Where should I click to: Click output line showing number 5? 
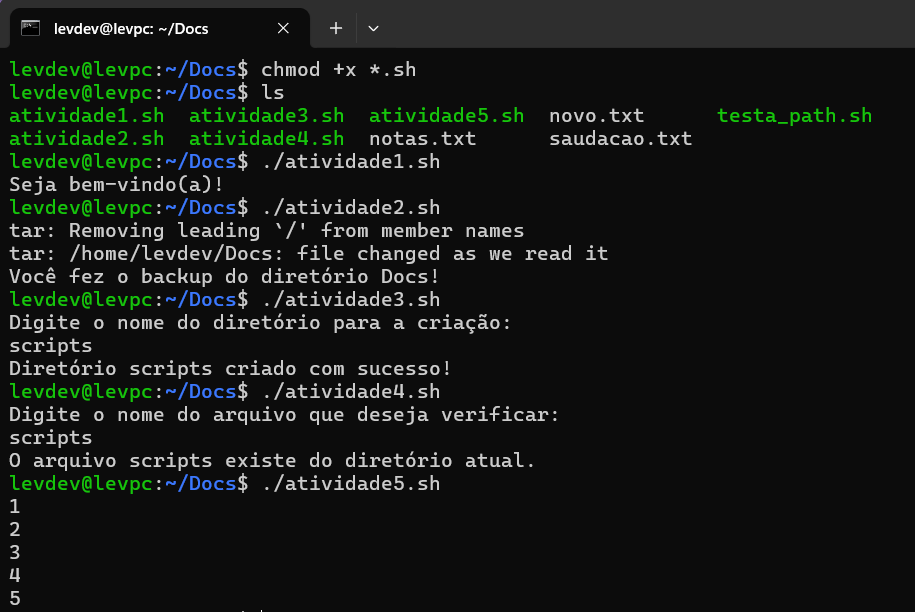[x=15, y=599]
